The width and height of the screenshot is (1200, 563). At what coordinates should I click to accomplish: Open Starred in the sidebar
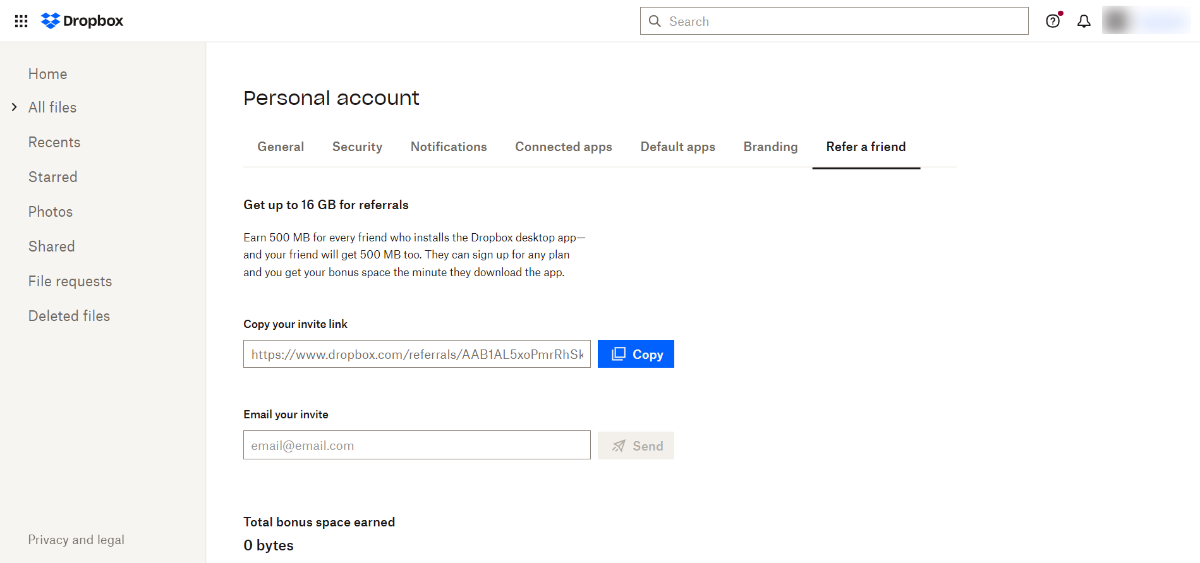tap(53, 177)
